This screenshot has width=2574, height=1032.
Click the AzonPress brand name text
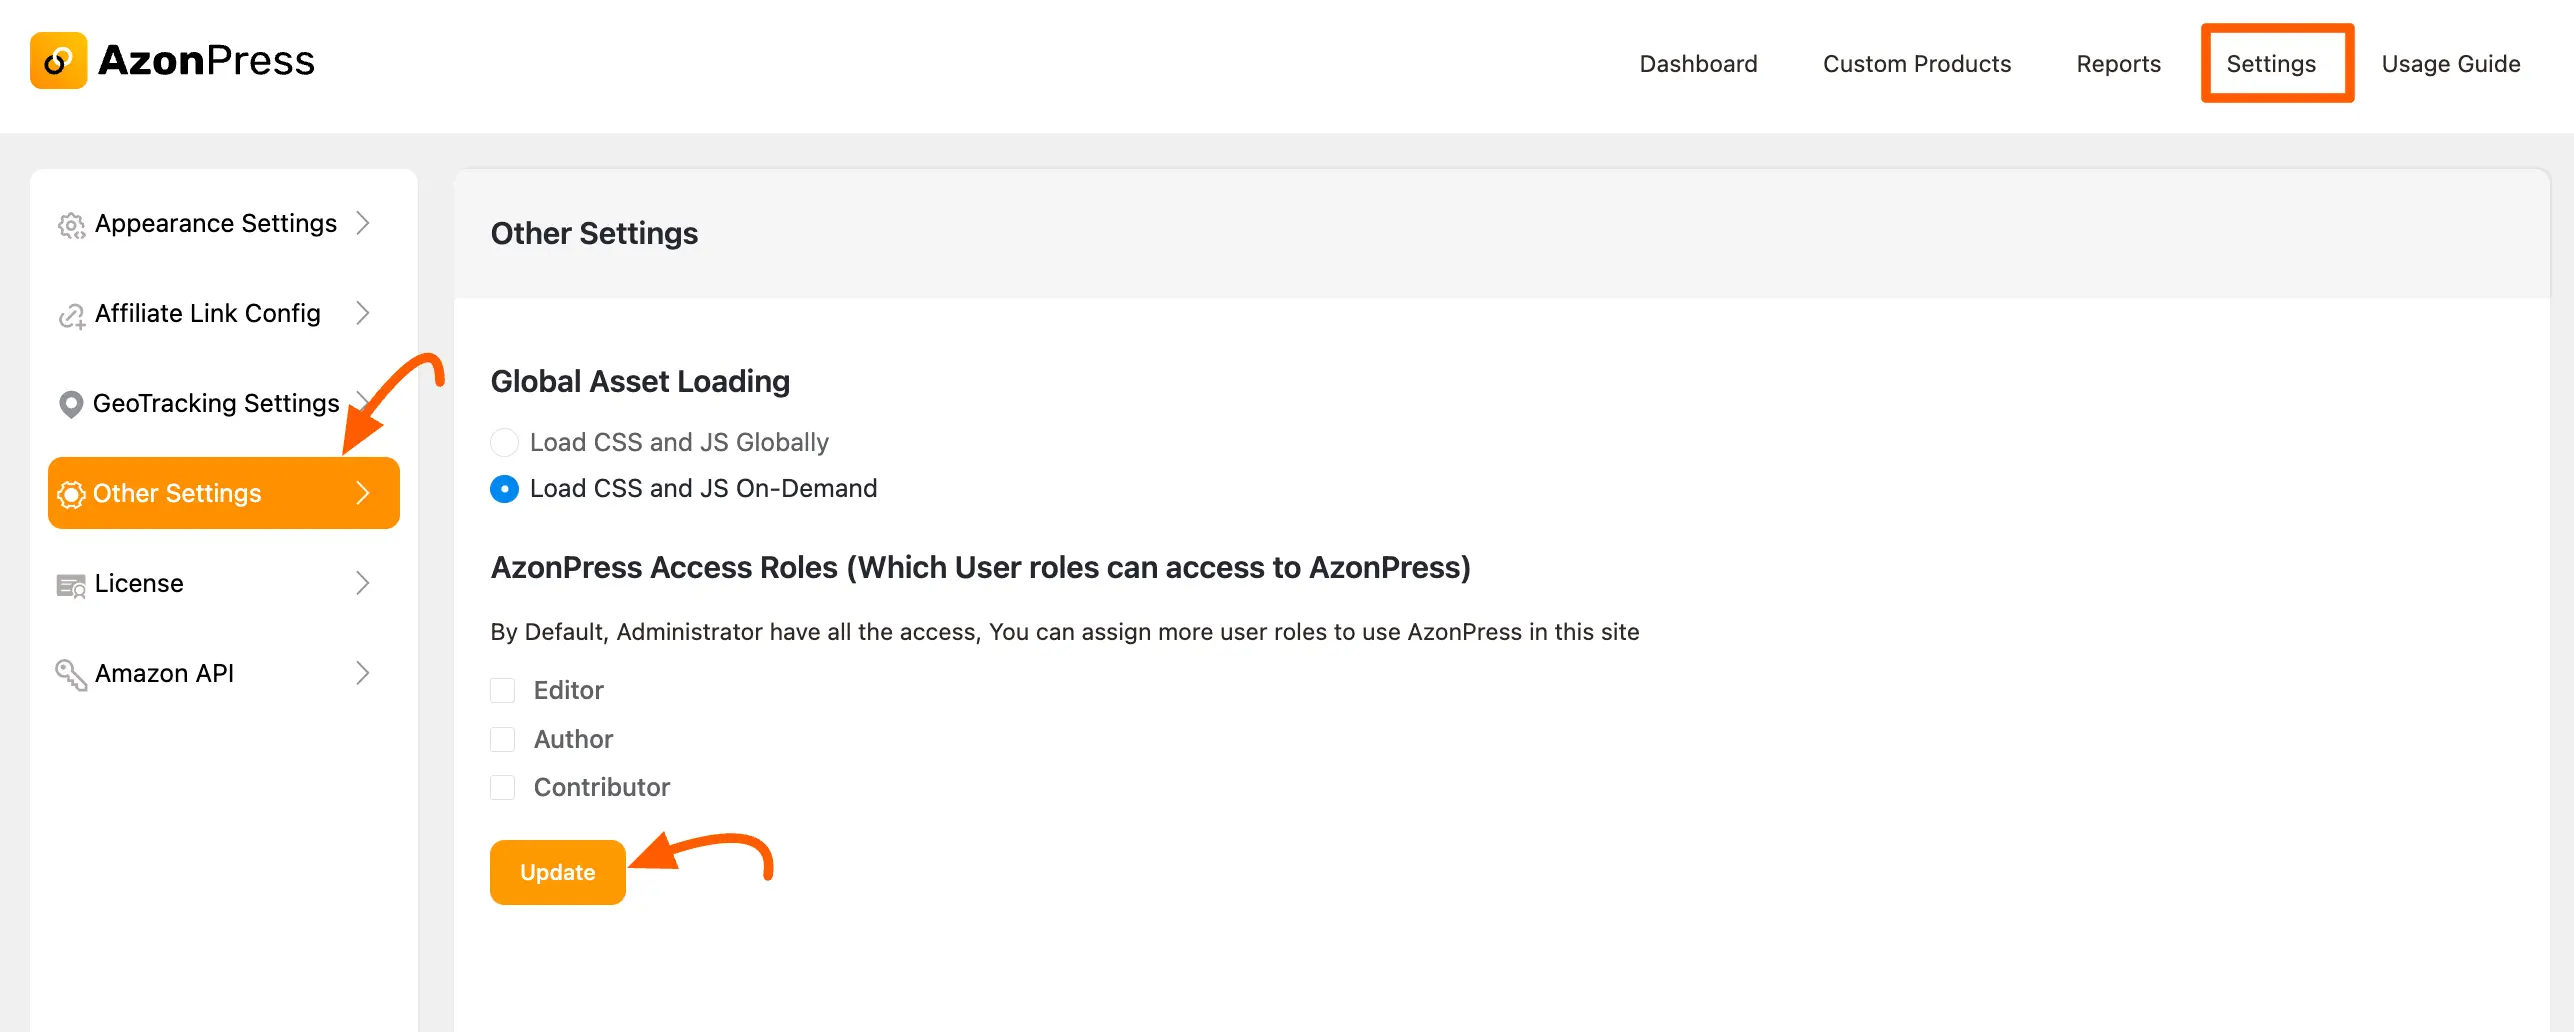pyautogui.click(x=206, y=61)
